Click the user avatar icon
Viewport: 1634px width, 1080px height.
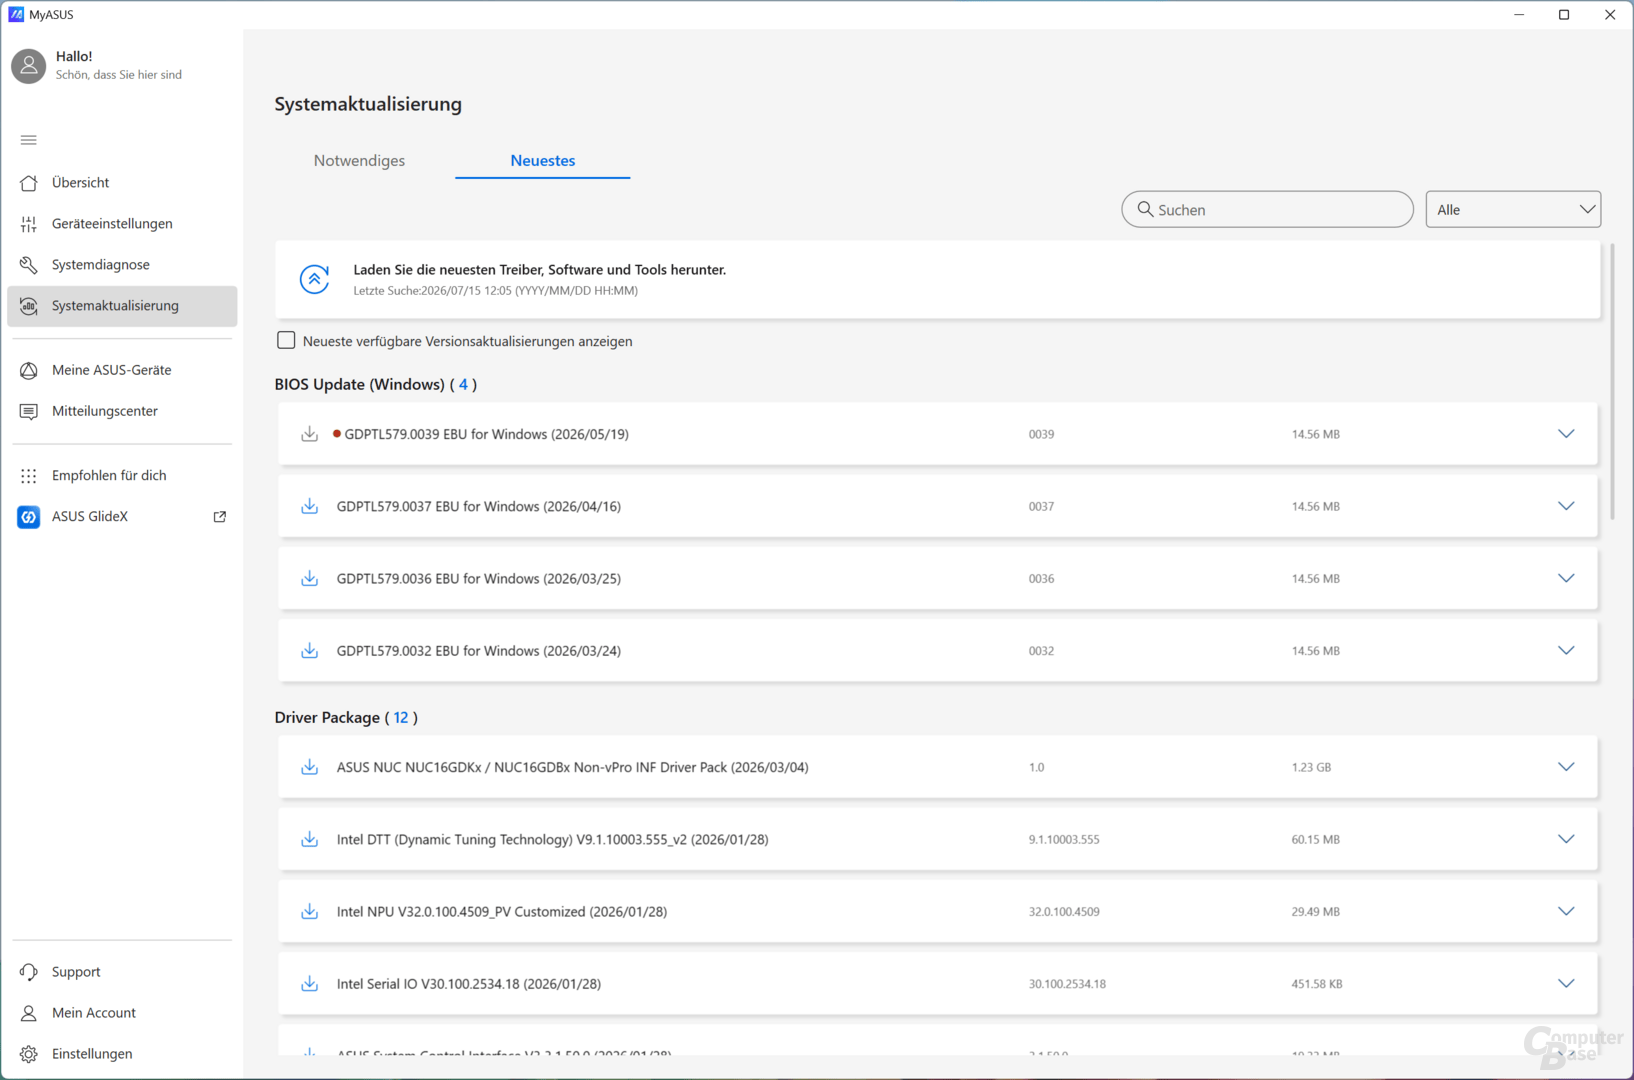pyautogui.click(x=28, y=66)
